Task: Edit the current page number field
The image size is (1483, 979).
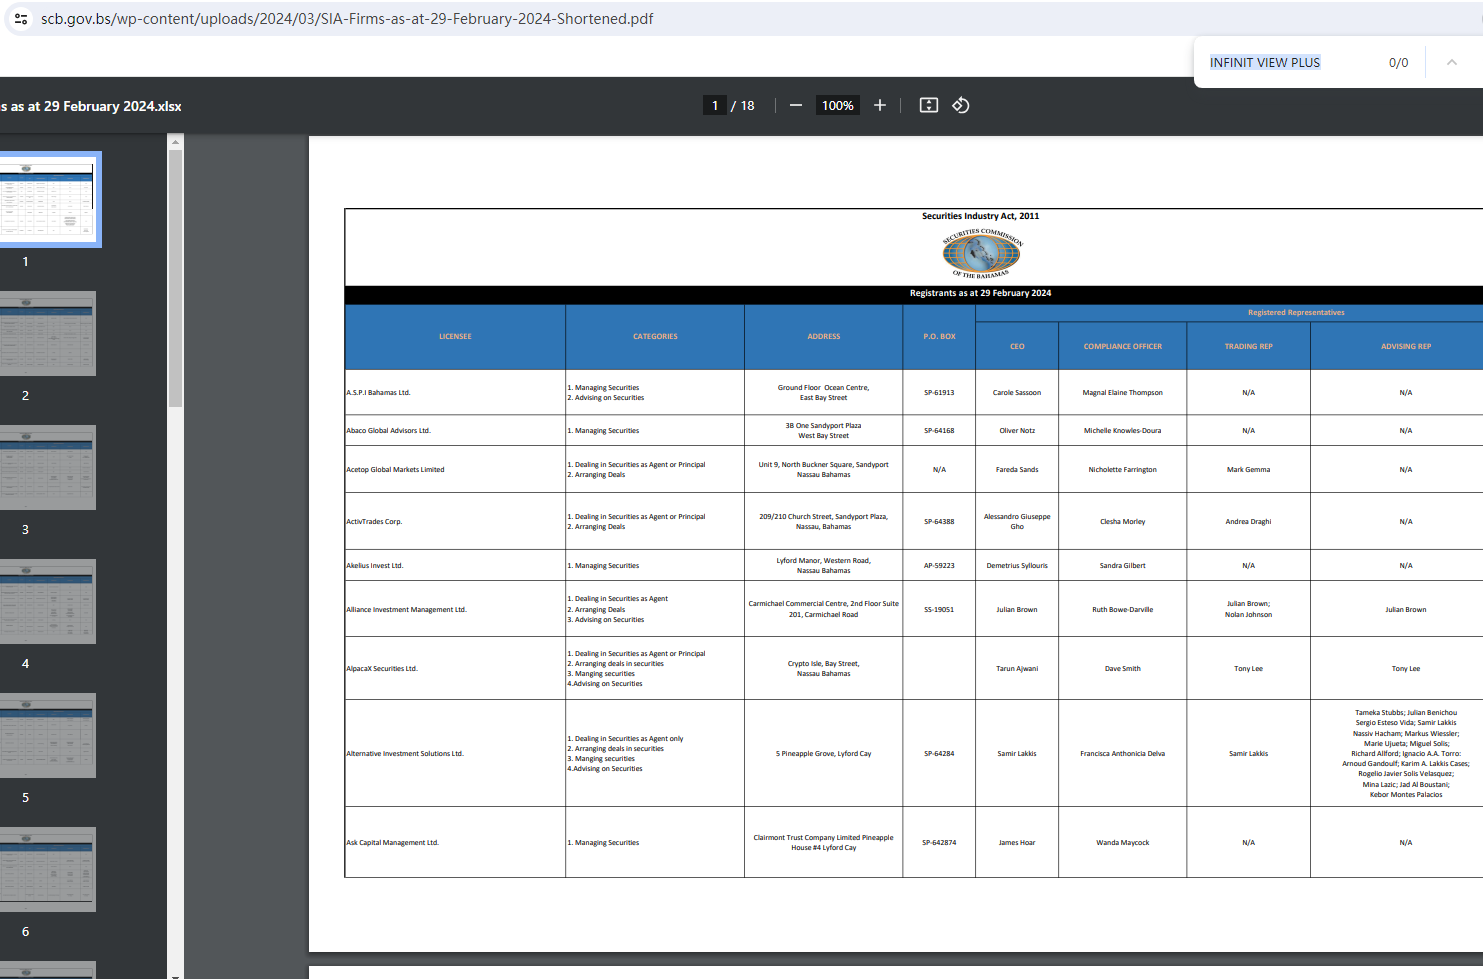Action: coord(715,105)
